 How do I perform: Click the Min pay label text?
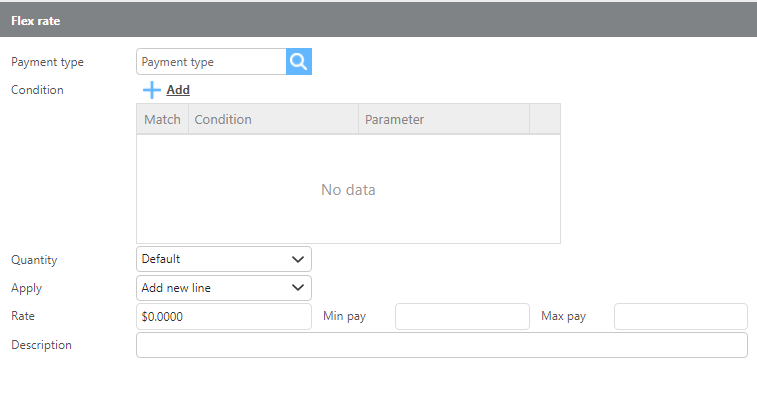click(x=345, y=316)
